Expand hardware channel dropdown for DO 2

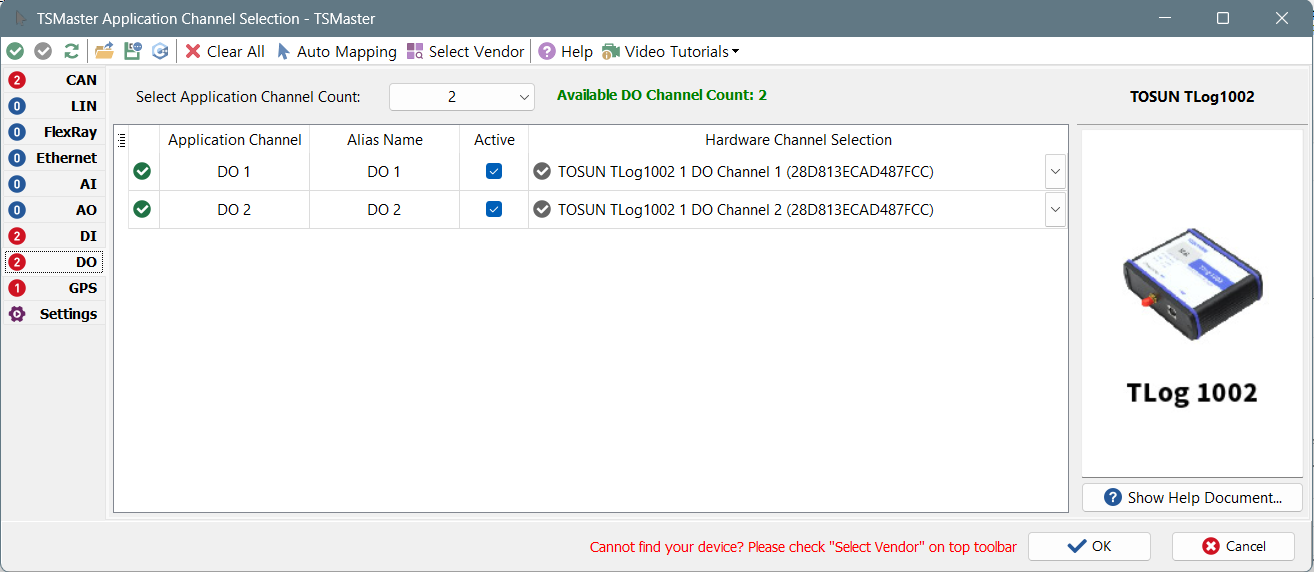click(x=1055, y=209)
